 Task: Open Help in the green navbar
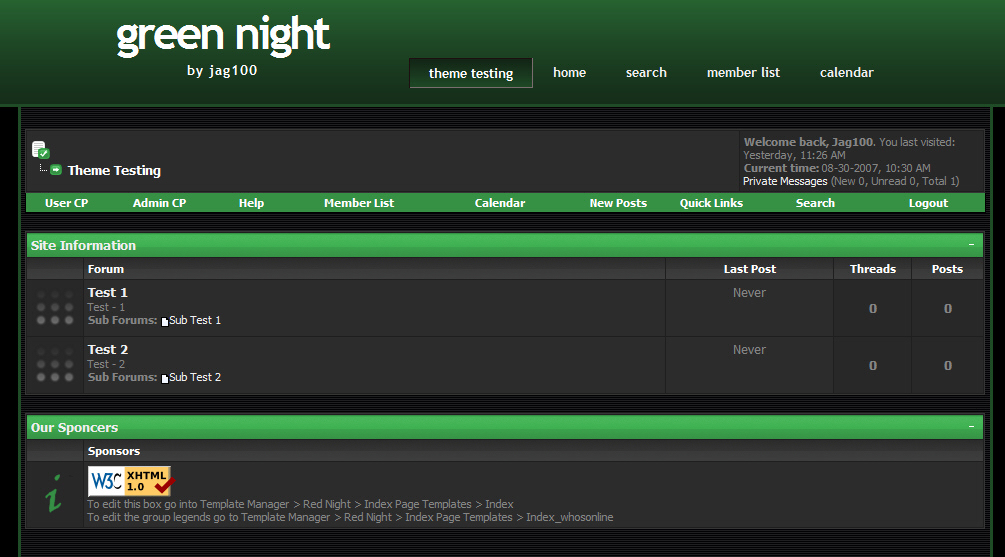click(251, 203)
